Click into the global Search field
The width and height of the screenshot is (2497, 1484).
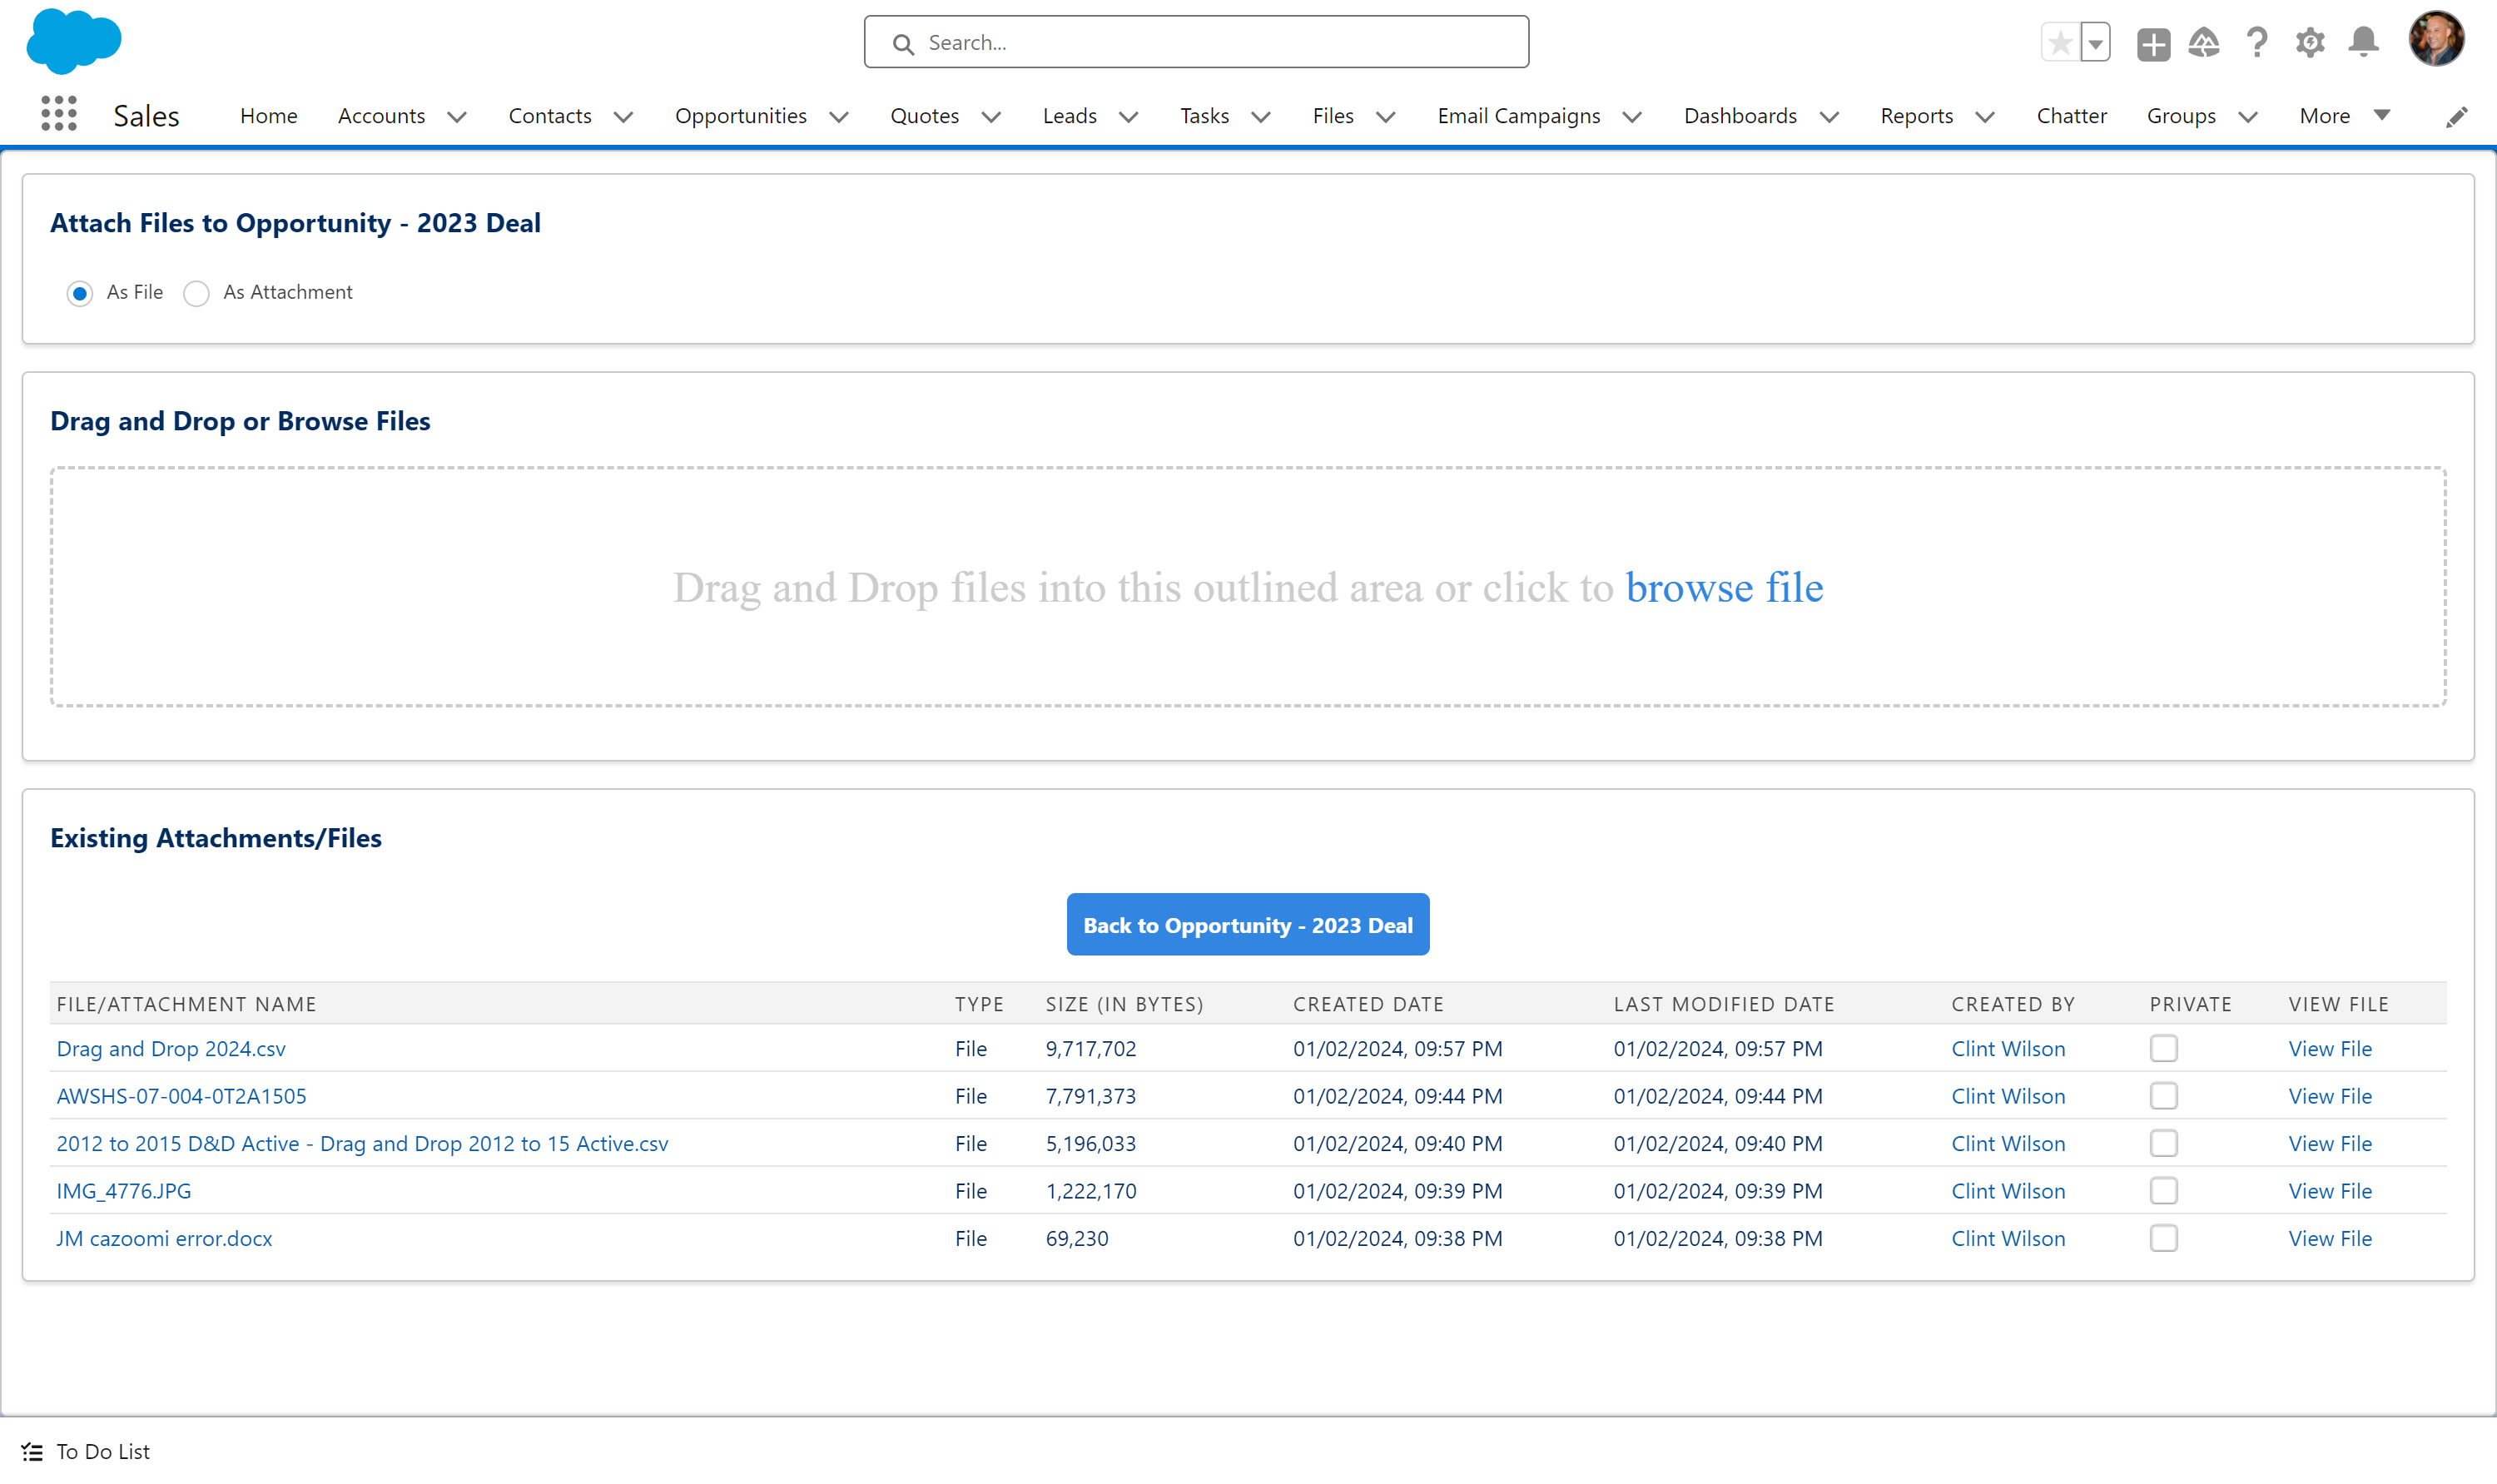[x=1196, y=43]
